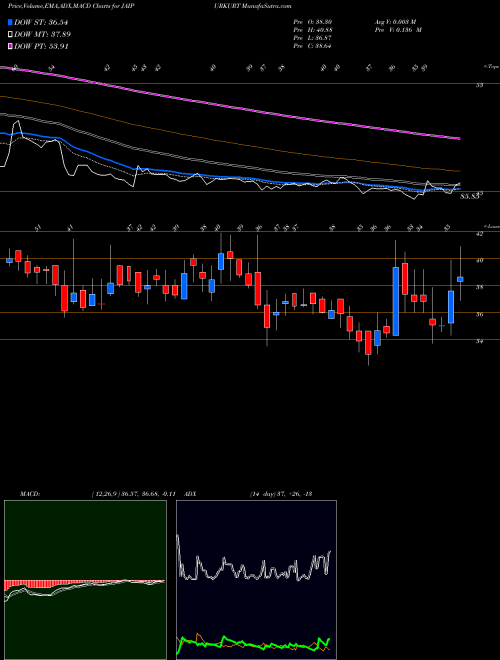Click the 40 price axis label
Viewport: 500px width, 660px height.
pyautogui.click(x=479, y=261)
